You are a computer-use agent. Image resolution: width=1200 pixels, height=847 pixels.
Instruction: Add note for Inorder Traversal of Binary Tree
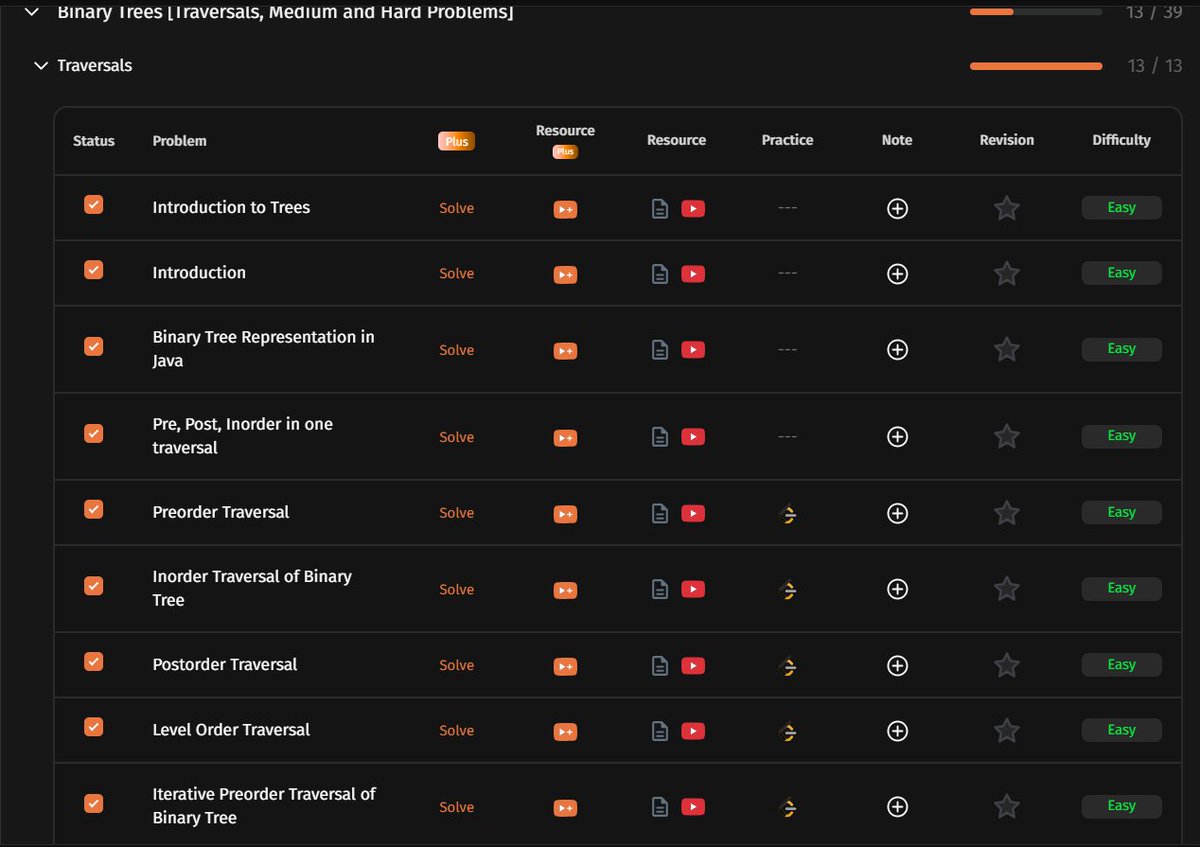[x=897, y=589]
